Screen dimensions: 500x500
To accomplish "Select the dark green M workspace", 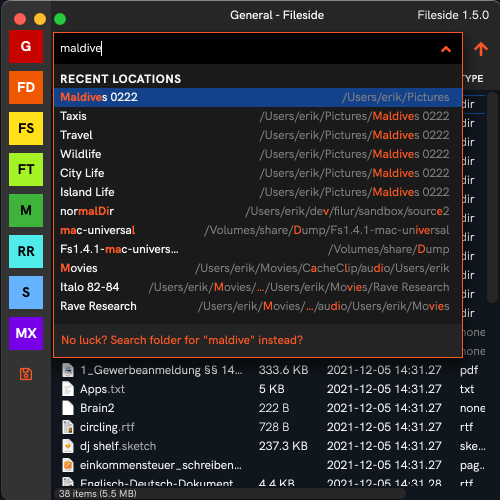I will [26, 210].
